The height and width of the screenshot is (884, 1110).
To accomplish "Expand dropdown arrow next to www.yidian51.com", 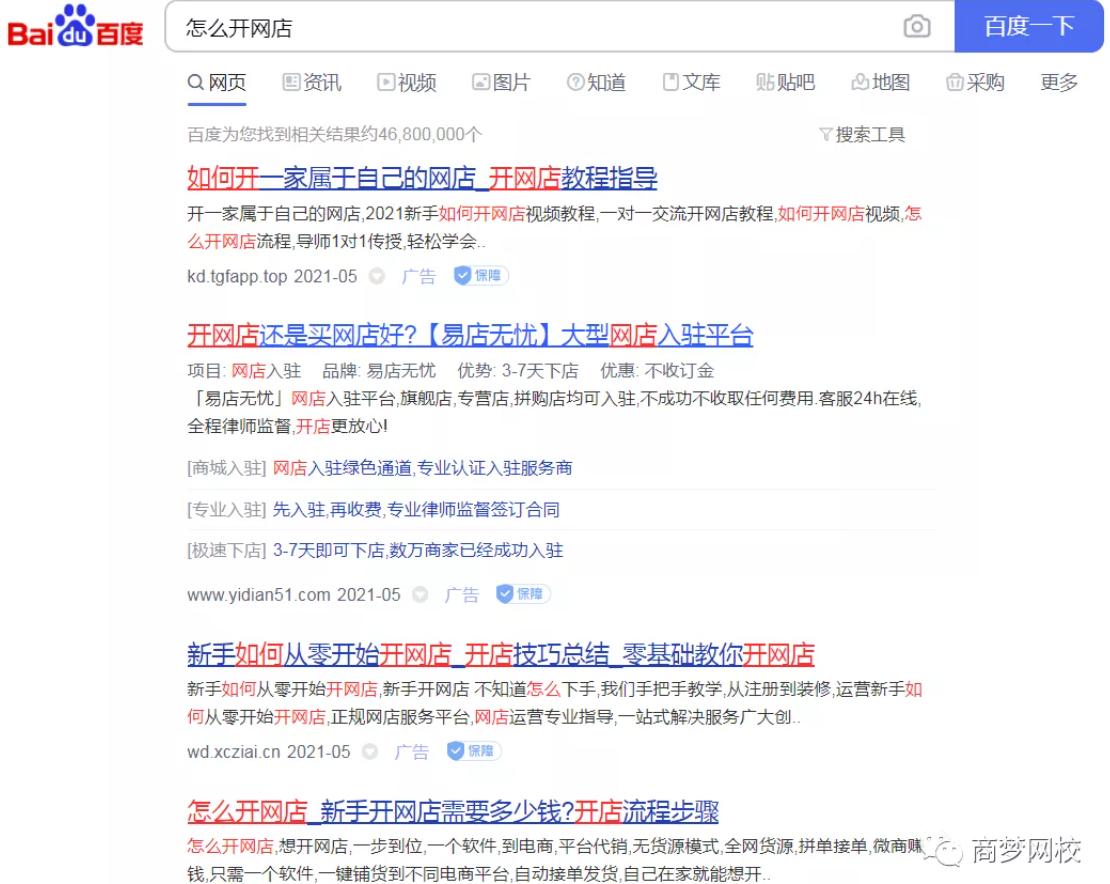I will 420,595.
